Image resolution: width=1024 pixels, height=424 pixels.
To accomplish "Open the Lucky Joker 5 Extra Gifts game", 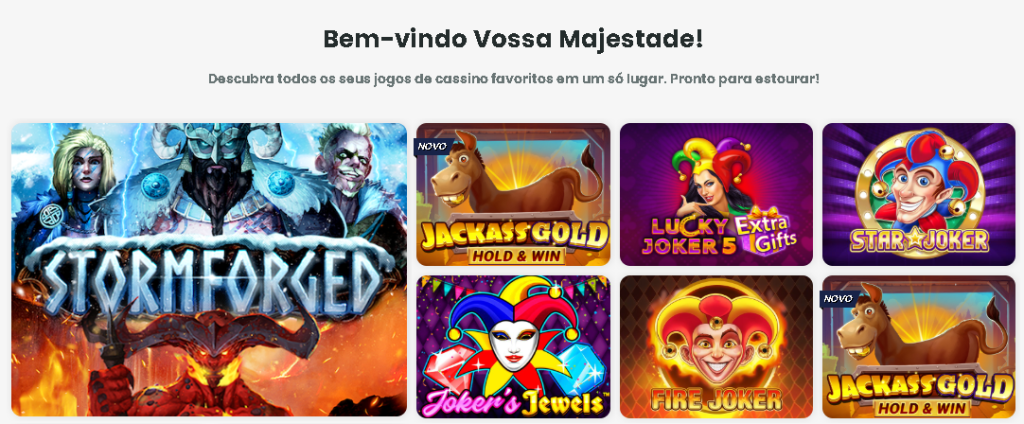I will (x=716, y=194).
